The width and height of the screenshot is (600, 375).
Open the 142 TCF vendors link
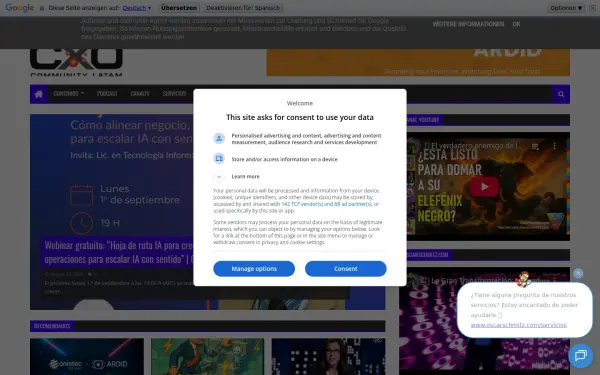click(x=326, y=204)
